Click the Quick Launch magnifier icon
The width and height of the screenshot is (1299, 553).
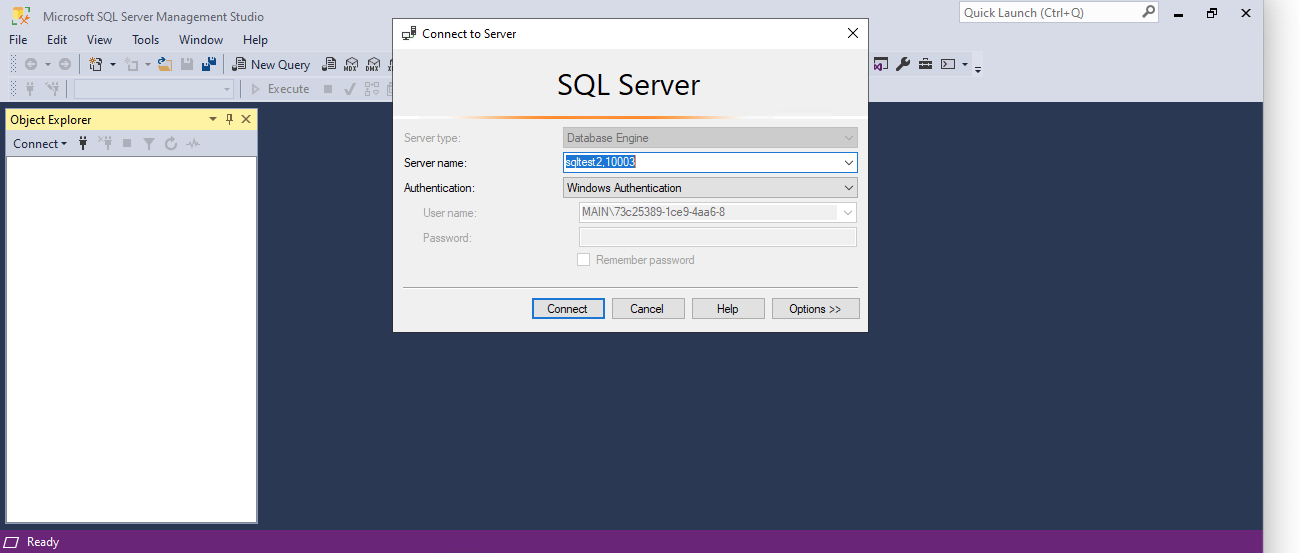pyautogui.click(x=1148, y=12)
